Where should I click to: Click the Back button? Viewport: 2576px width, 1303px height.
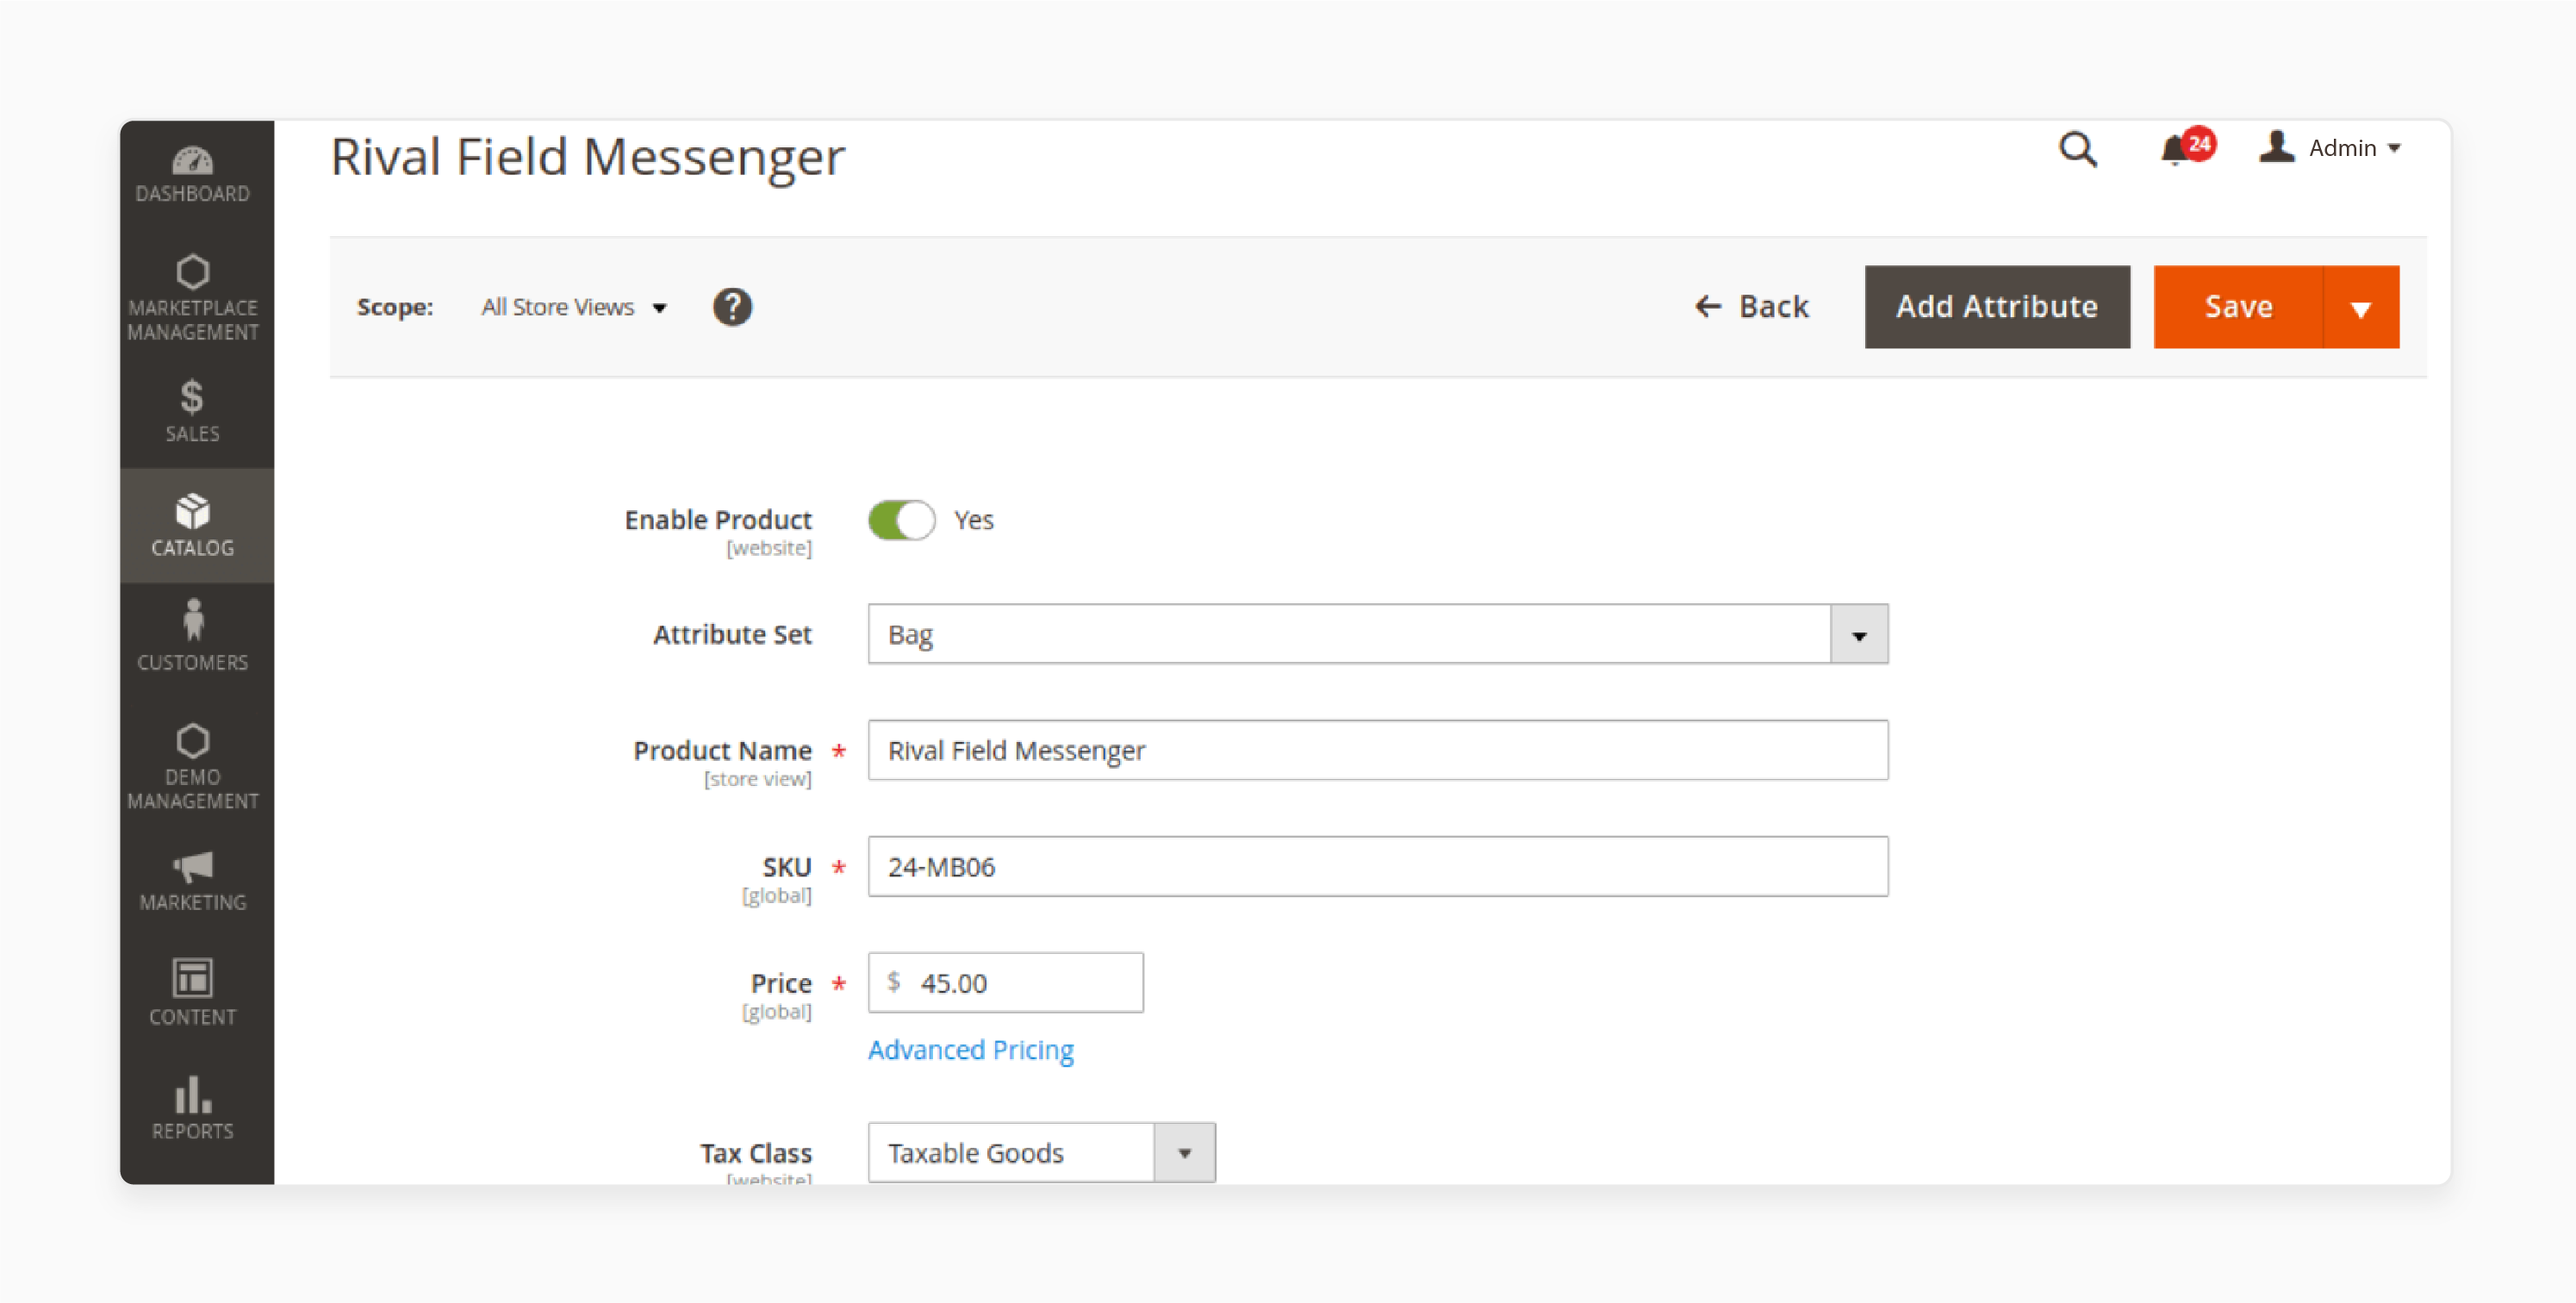(1752, 306)
